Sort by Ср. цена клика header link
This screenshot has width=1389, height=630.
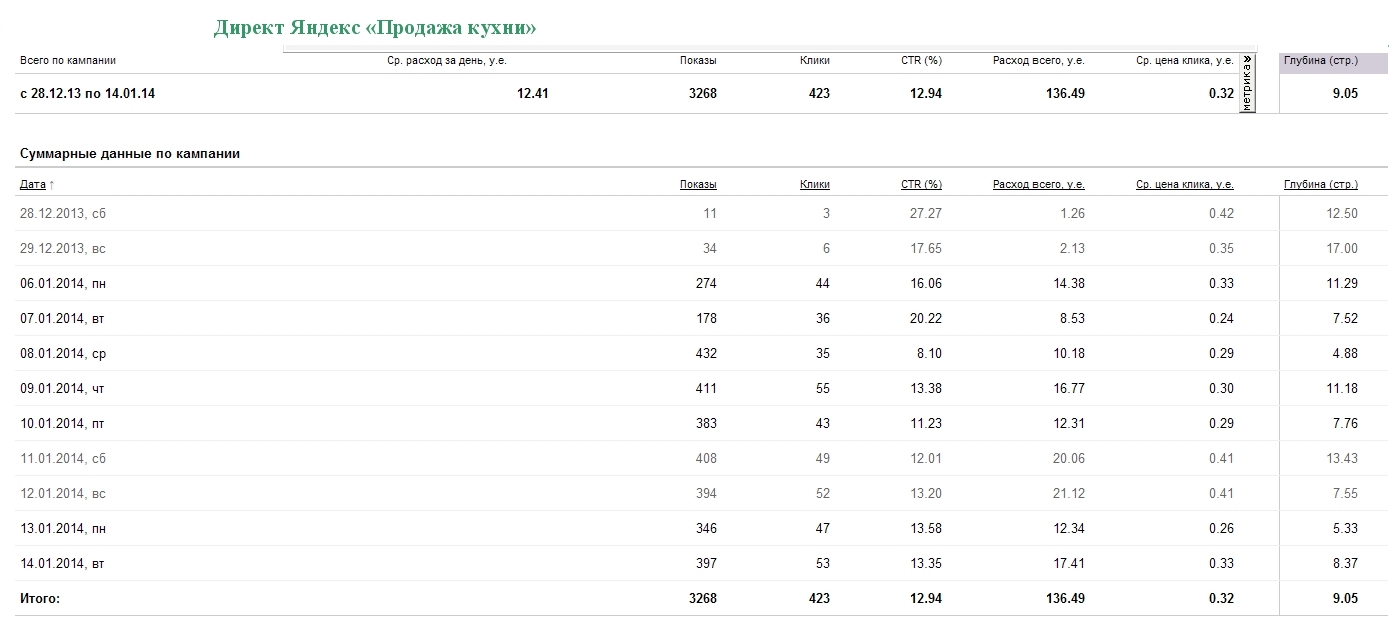1185,184
